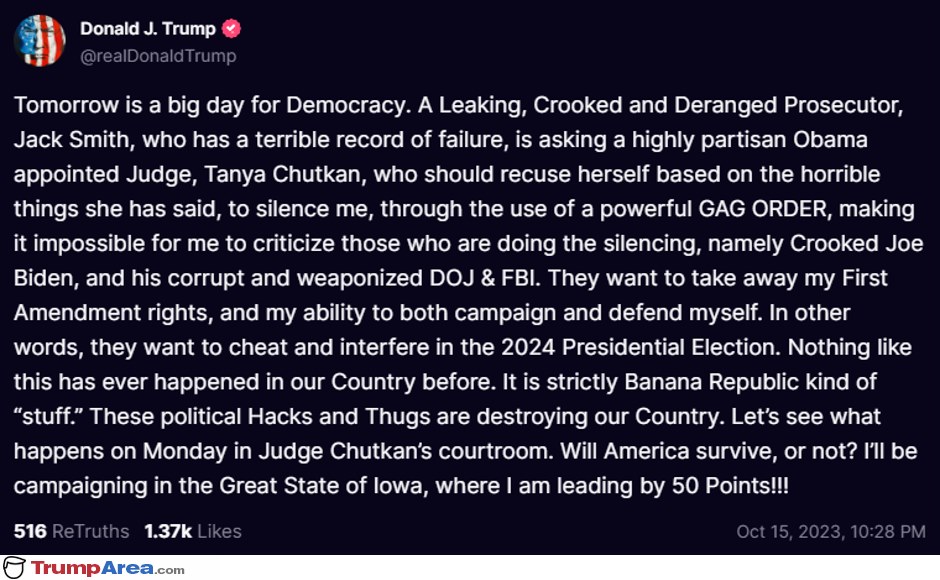Click the TrumpArea.com watermark logo

(x=108, y=568)
